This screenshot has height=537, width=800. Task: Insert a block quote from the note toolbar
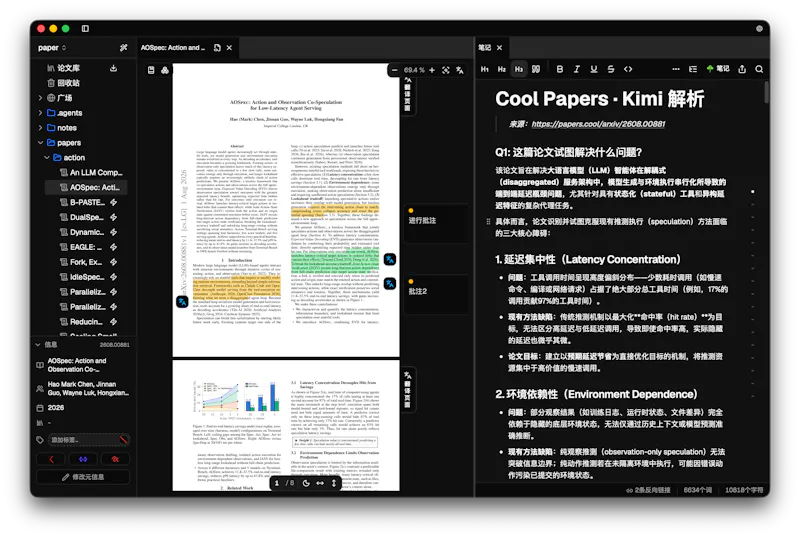[x=536, y=69]
